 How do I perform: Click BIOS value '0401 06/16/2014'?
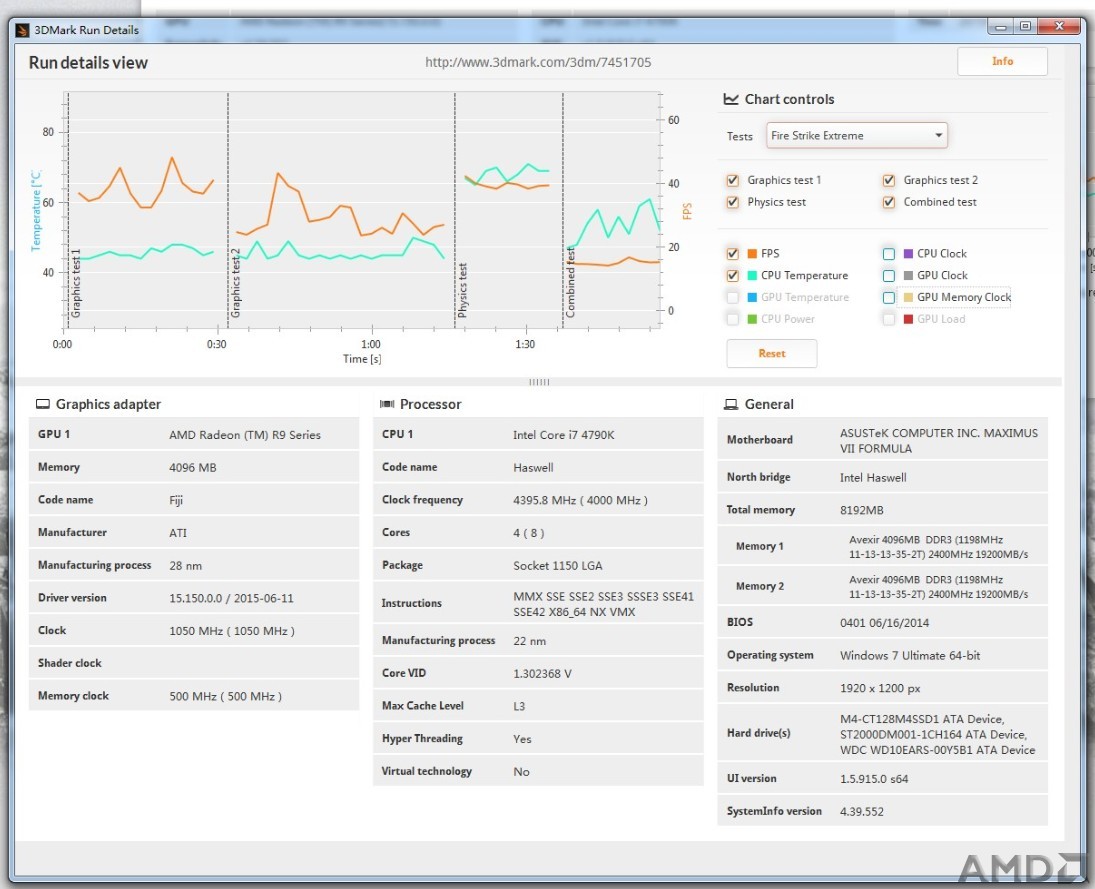[x=884, y=622]
